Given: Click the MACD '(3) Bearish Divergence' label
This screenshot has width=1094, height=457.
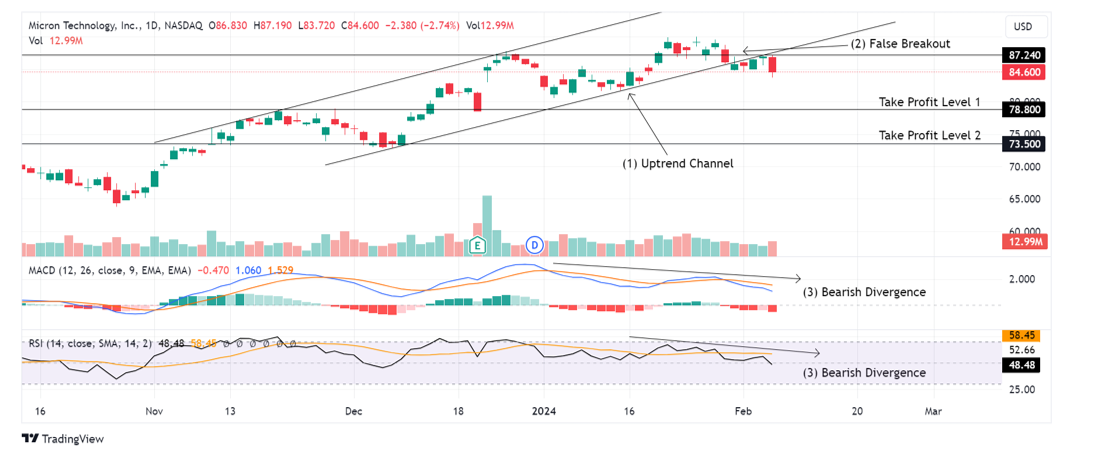Looking at the screenshot, I should tap(865, 292).
